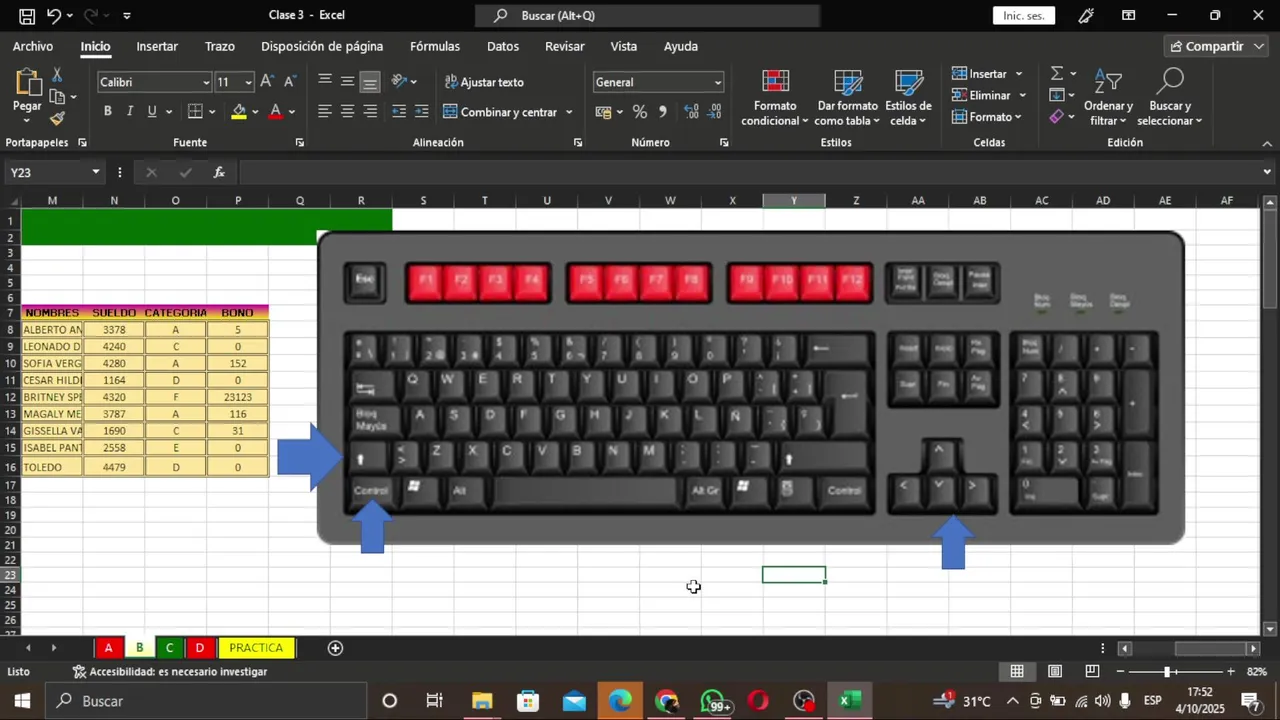The width and height of the screenshot is (1280, 720).
Task: Align text left in the cell
Action: pos(325,112)
